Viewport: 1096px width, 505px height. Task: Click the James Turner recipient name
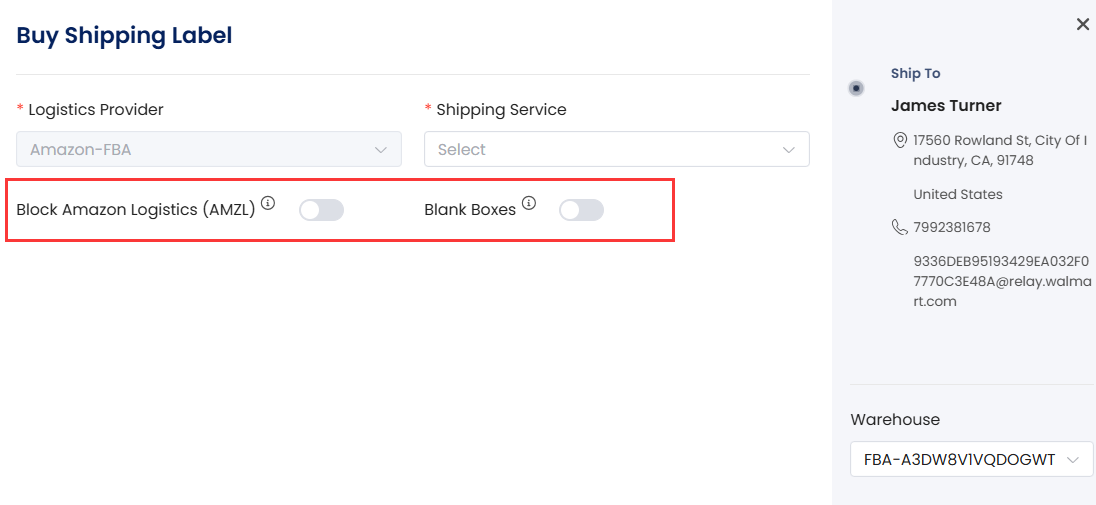coord(946,106)
